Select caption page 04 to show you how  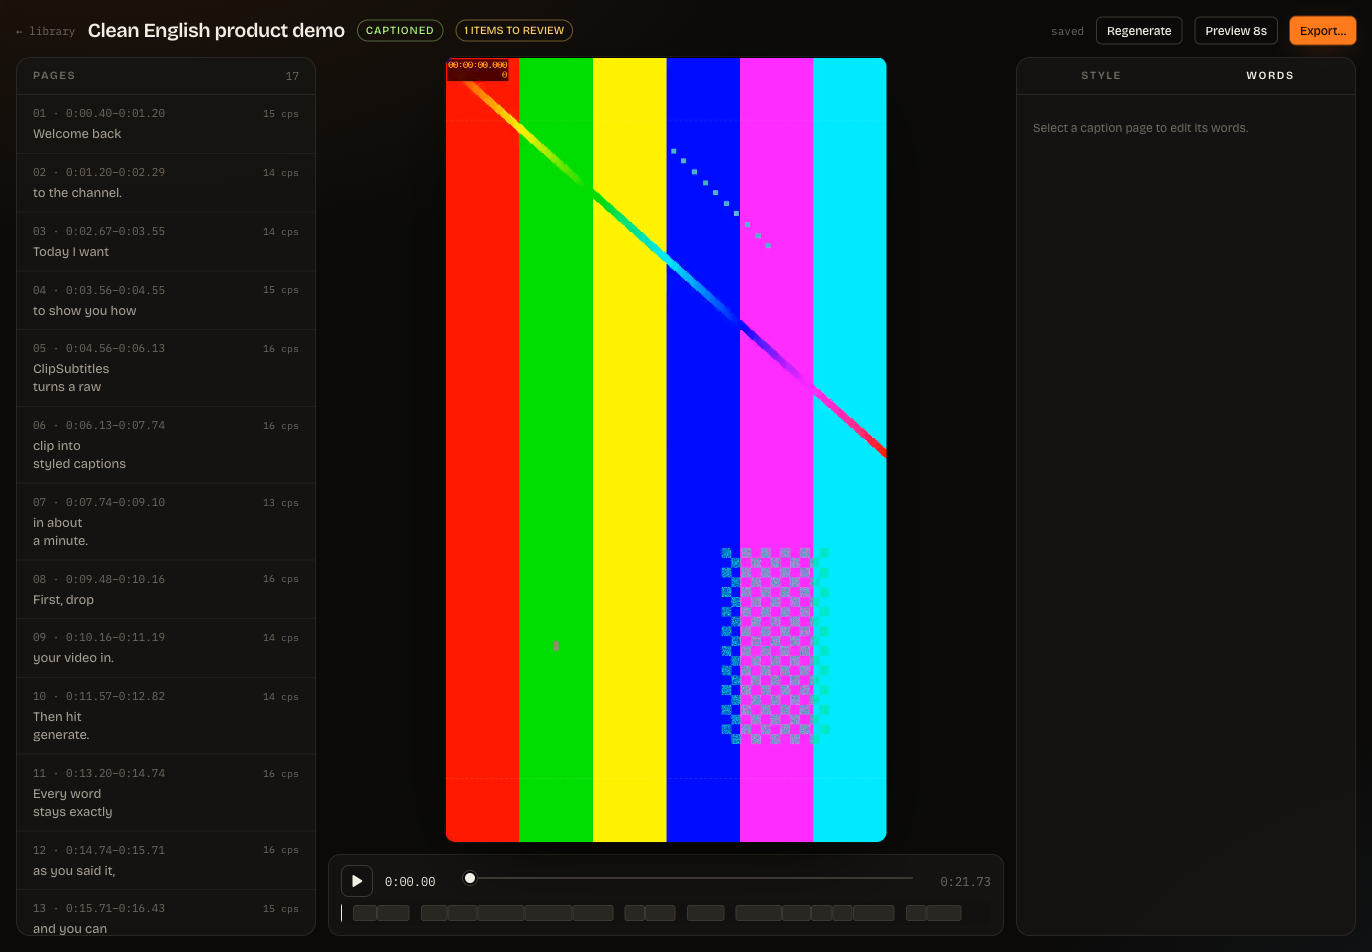(166, 301)
